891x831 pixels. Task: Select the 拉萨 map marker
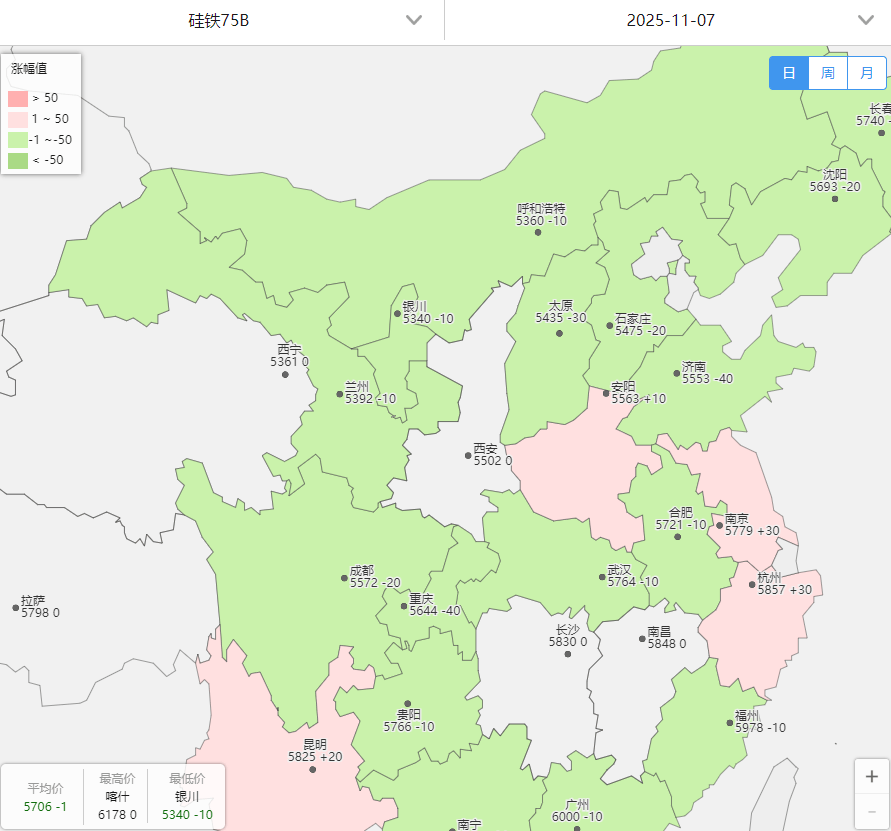click(16, 607)
